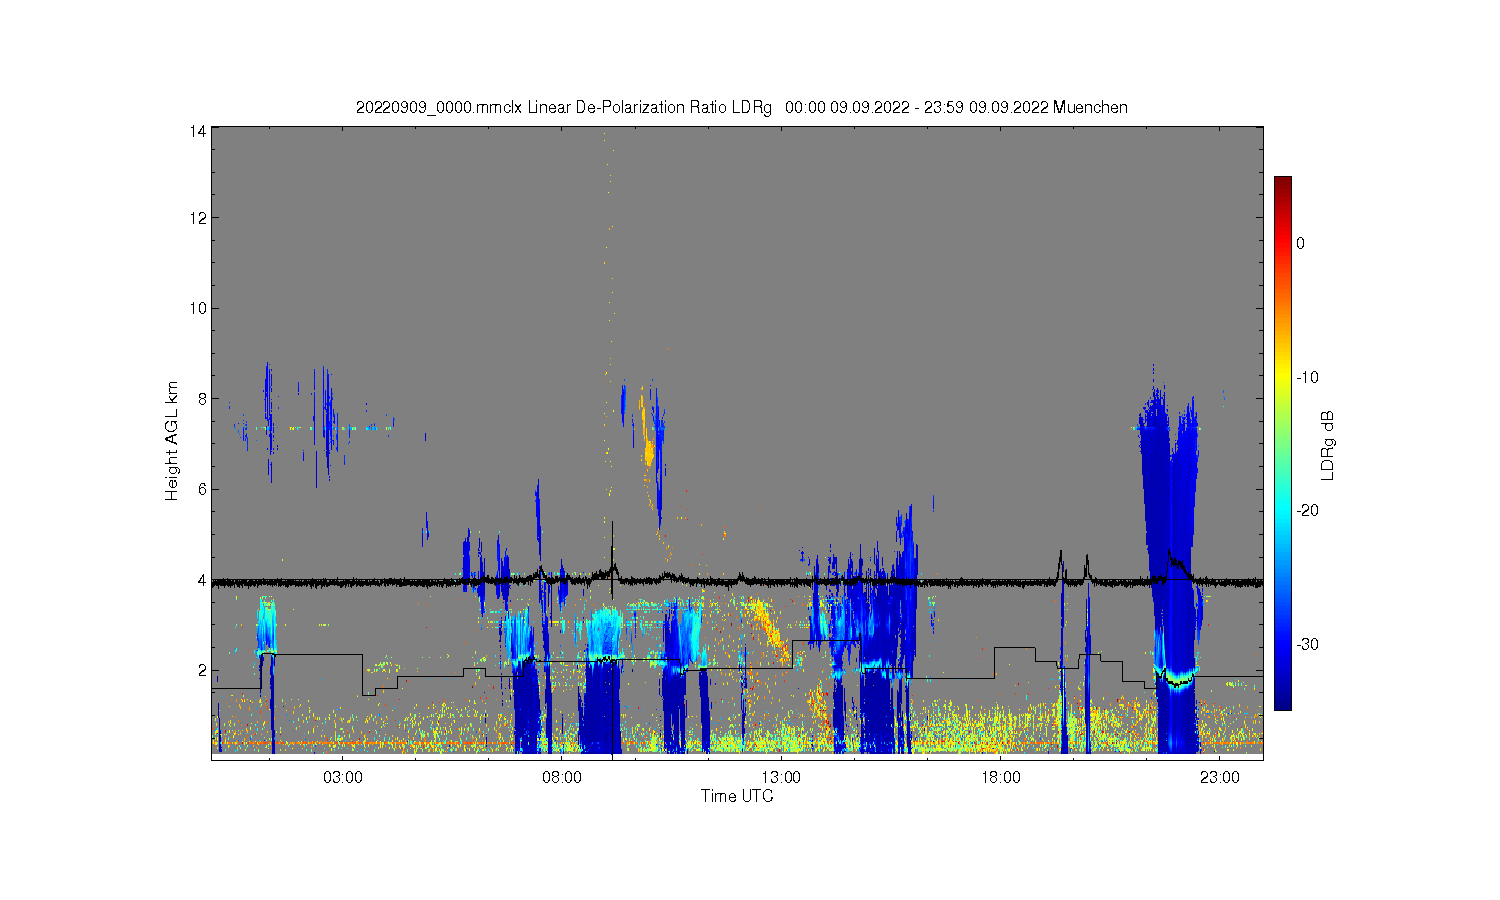Click the height tick label 8
Screen dimensions: 1500x900
pyautogui.click(x=202, y=399)
